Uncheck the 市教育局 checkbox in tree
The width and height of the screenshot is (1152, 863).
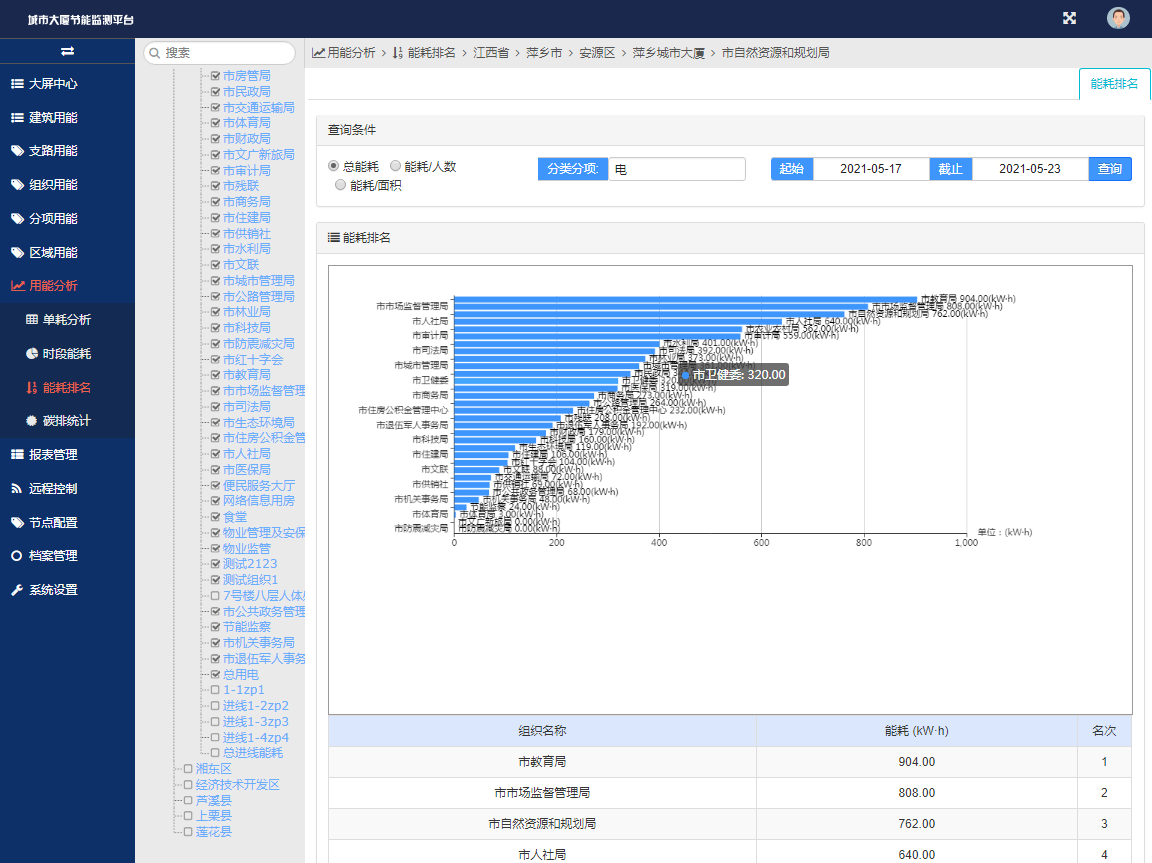215,375
